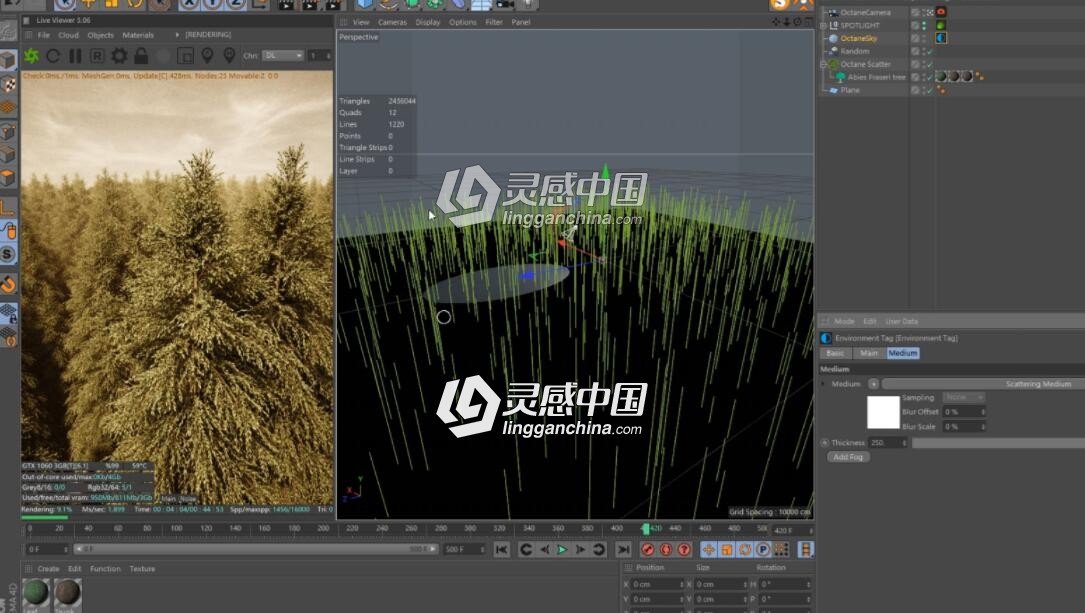Click the autokeying red button
This screenshot has height=613, width=1085.
tap(666, 549)
